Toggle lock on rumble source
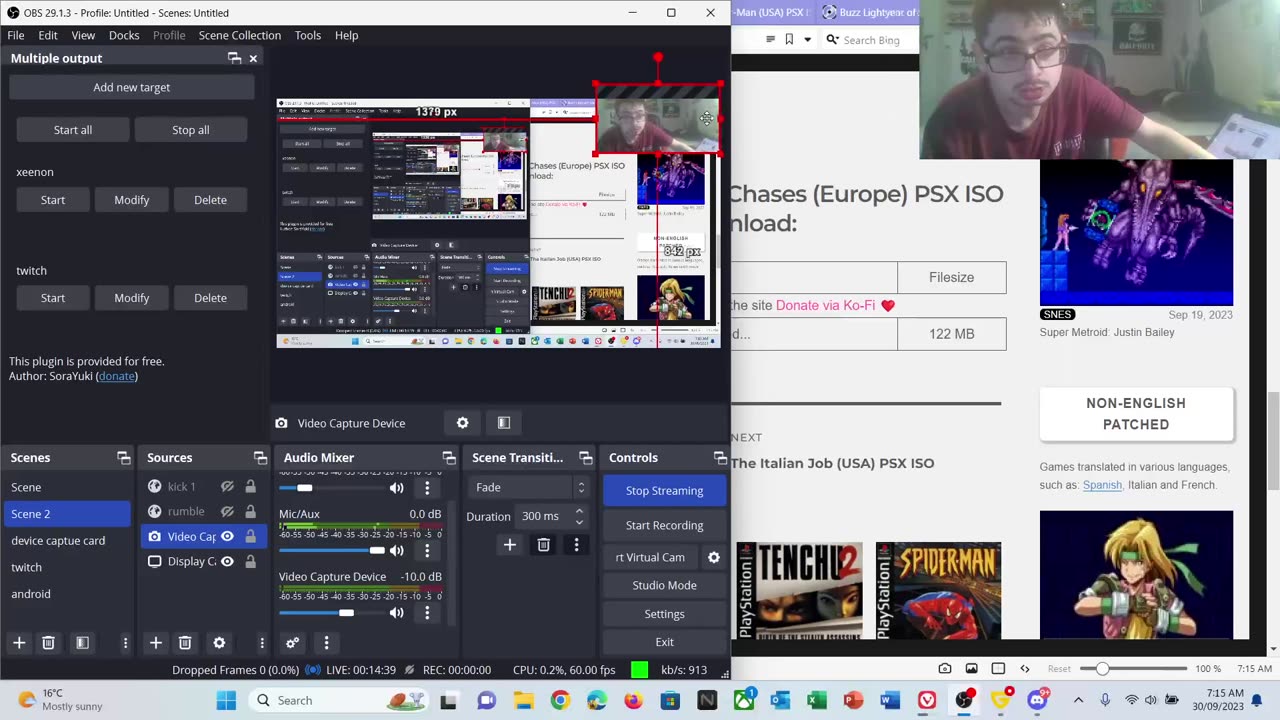Screen dimensions: 1280x720 tap(250, 512)
